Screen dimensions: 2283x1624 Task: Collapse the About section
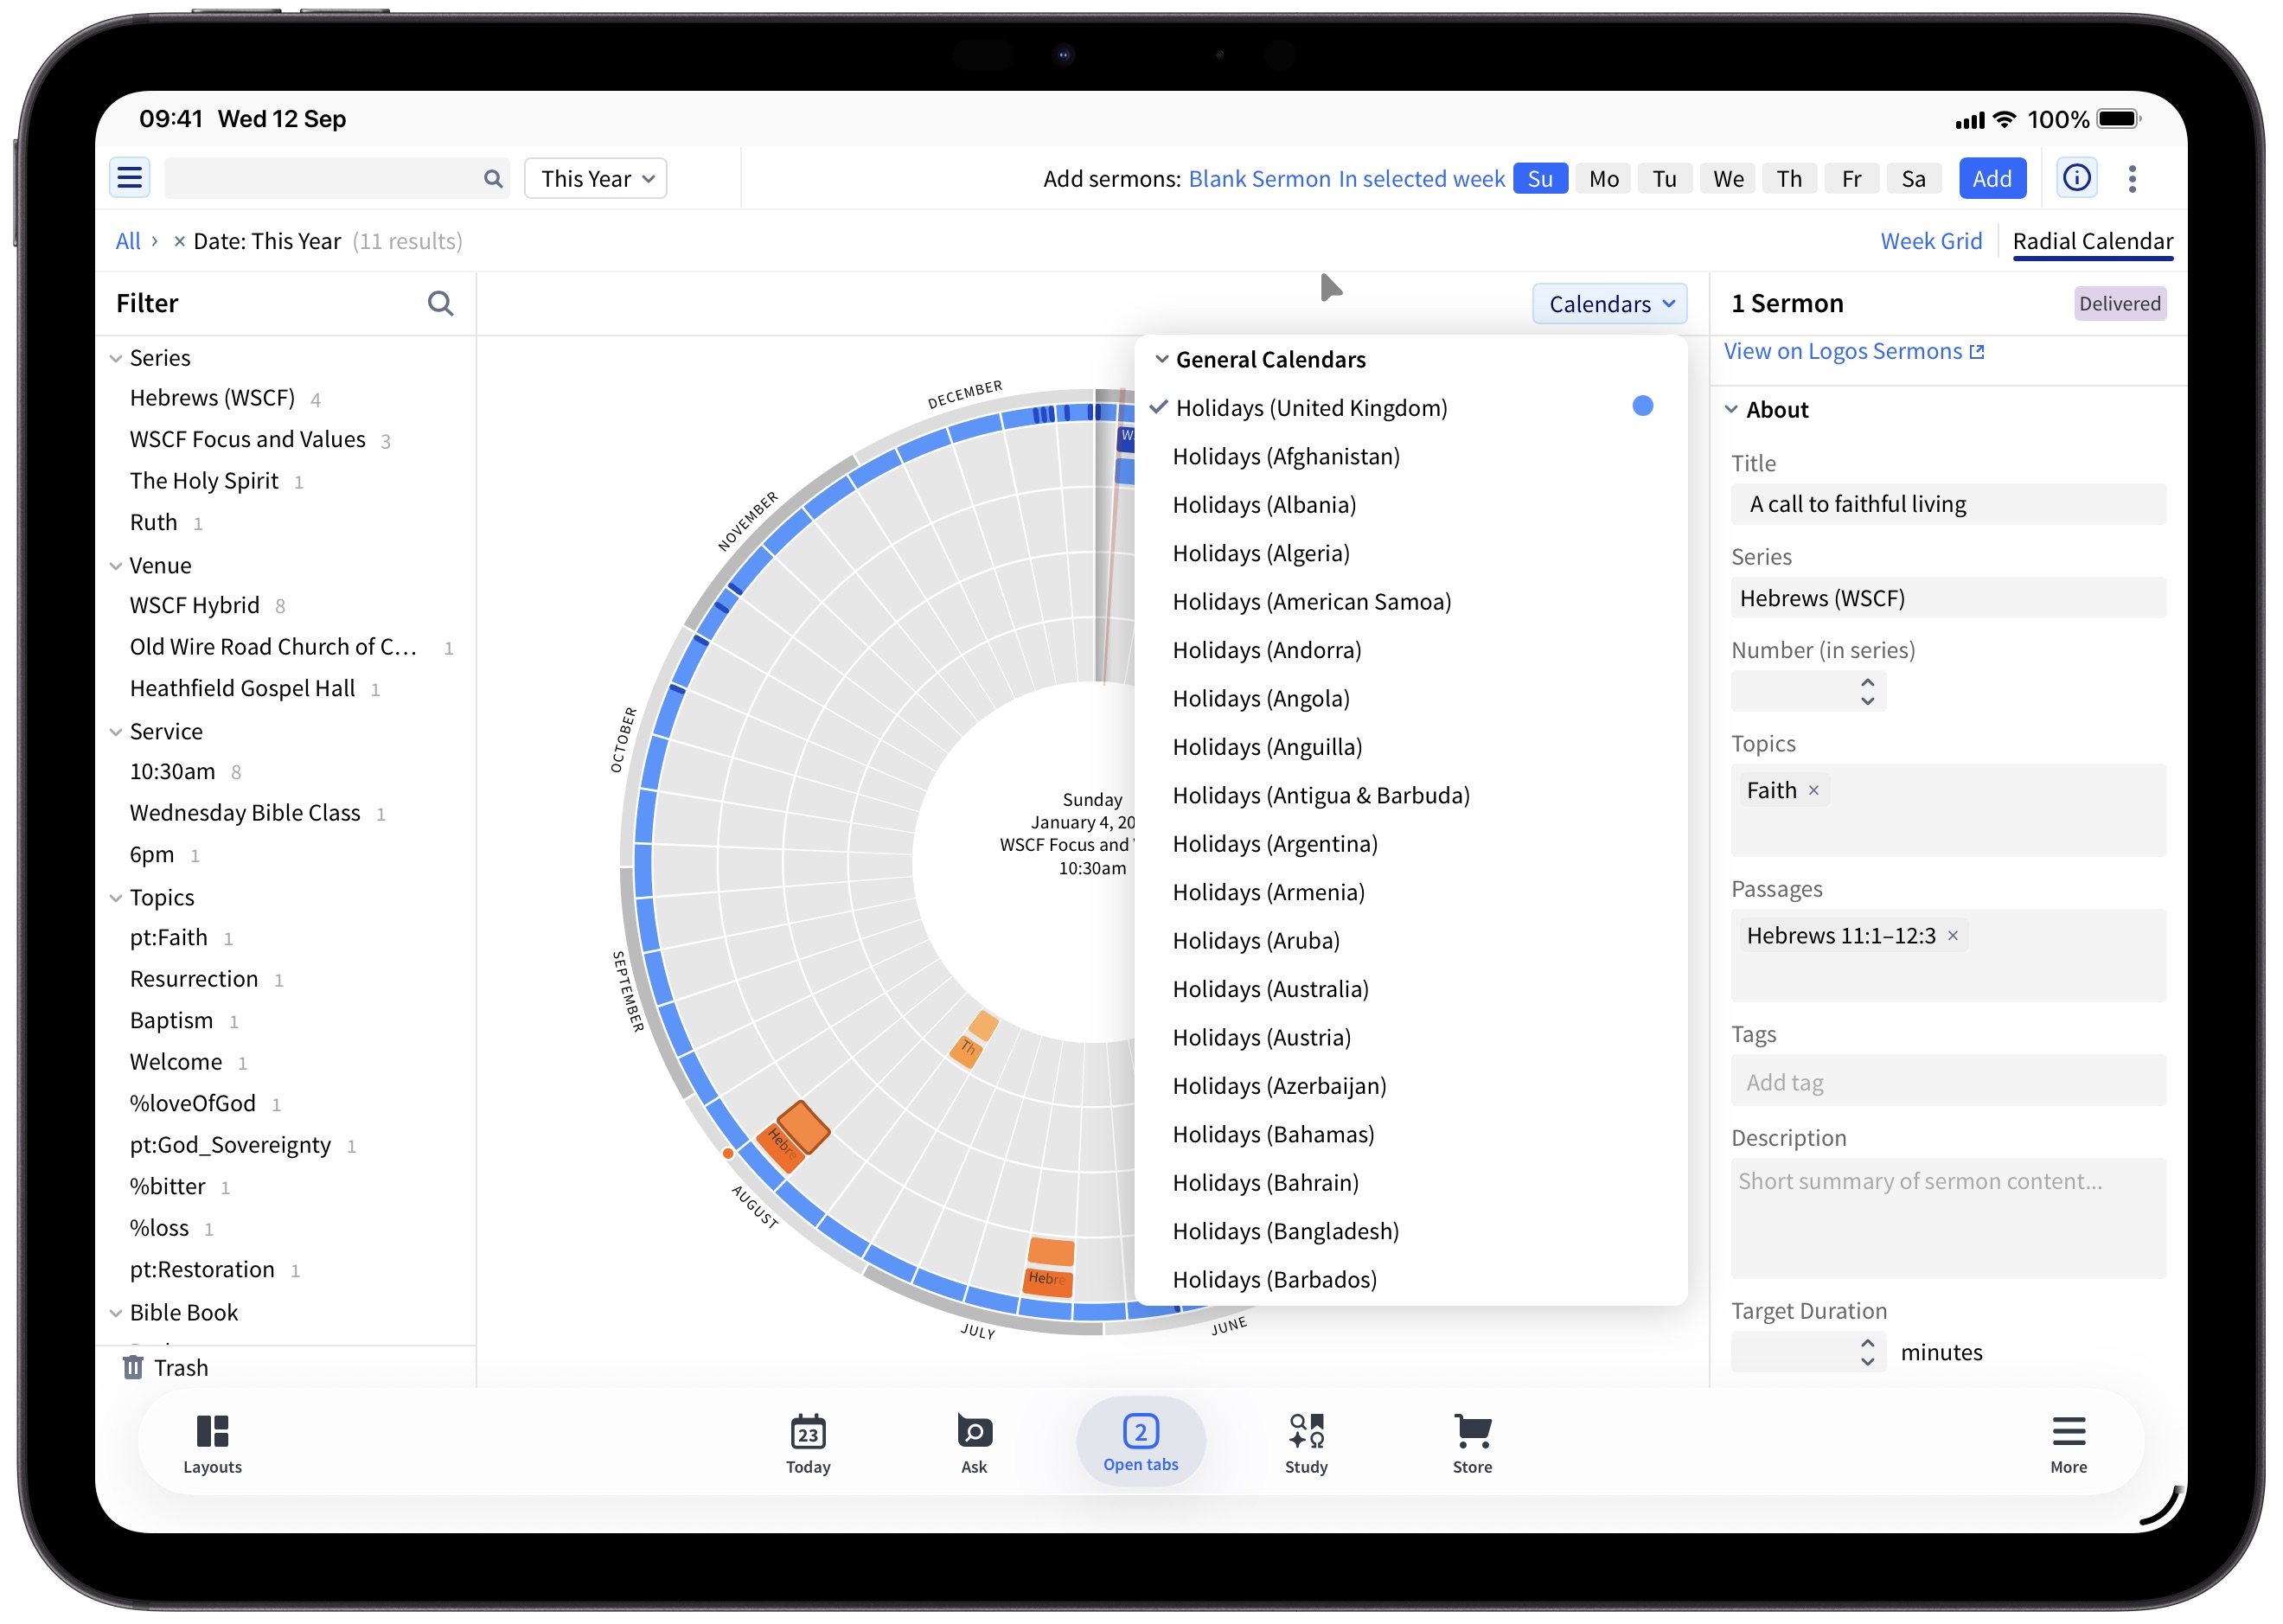(x=1731, y=410)
